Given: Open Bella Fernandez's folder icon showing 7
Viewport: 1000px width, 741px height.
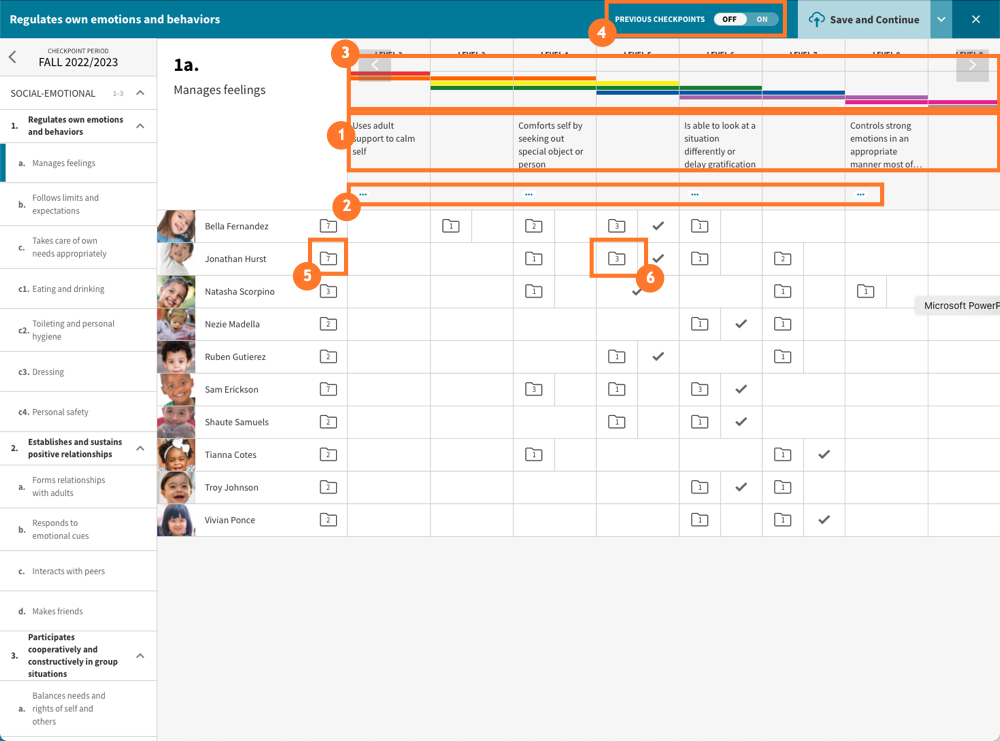Looking at the screenshot, I should tap(328, 226).
